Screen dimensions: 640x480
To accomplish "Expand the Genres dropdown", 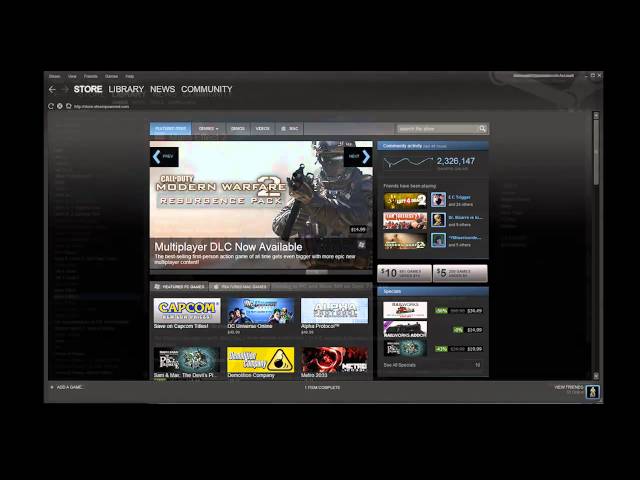I will pos(208,129).
